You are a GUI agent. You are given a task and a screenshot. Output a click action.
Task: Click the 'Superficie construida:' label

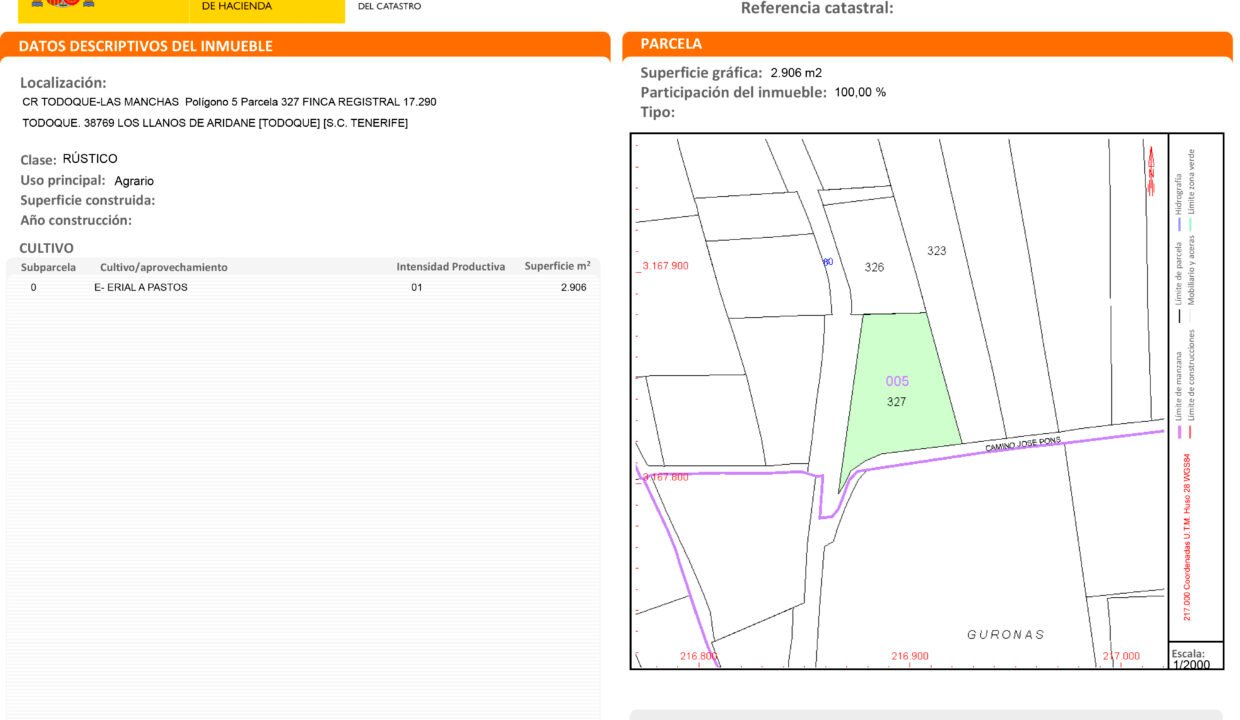coord(88,200)
